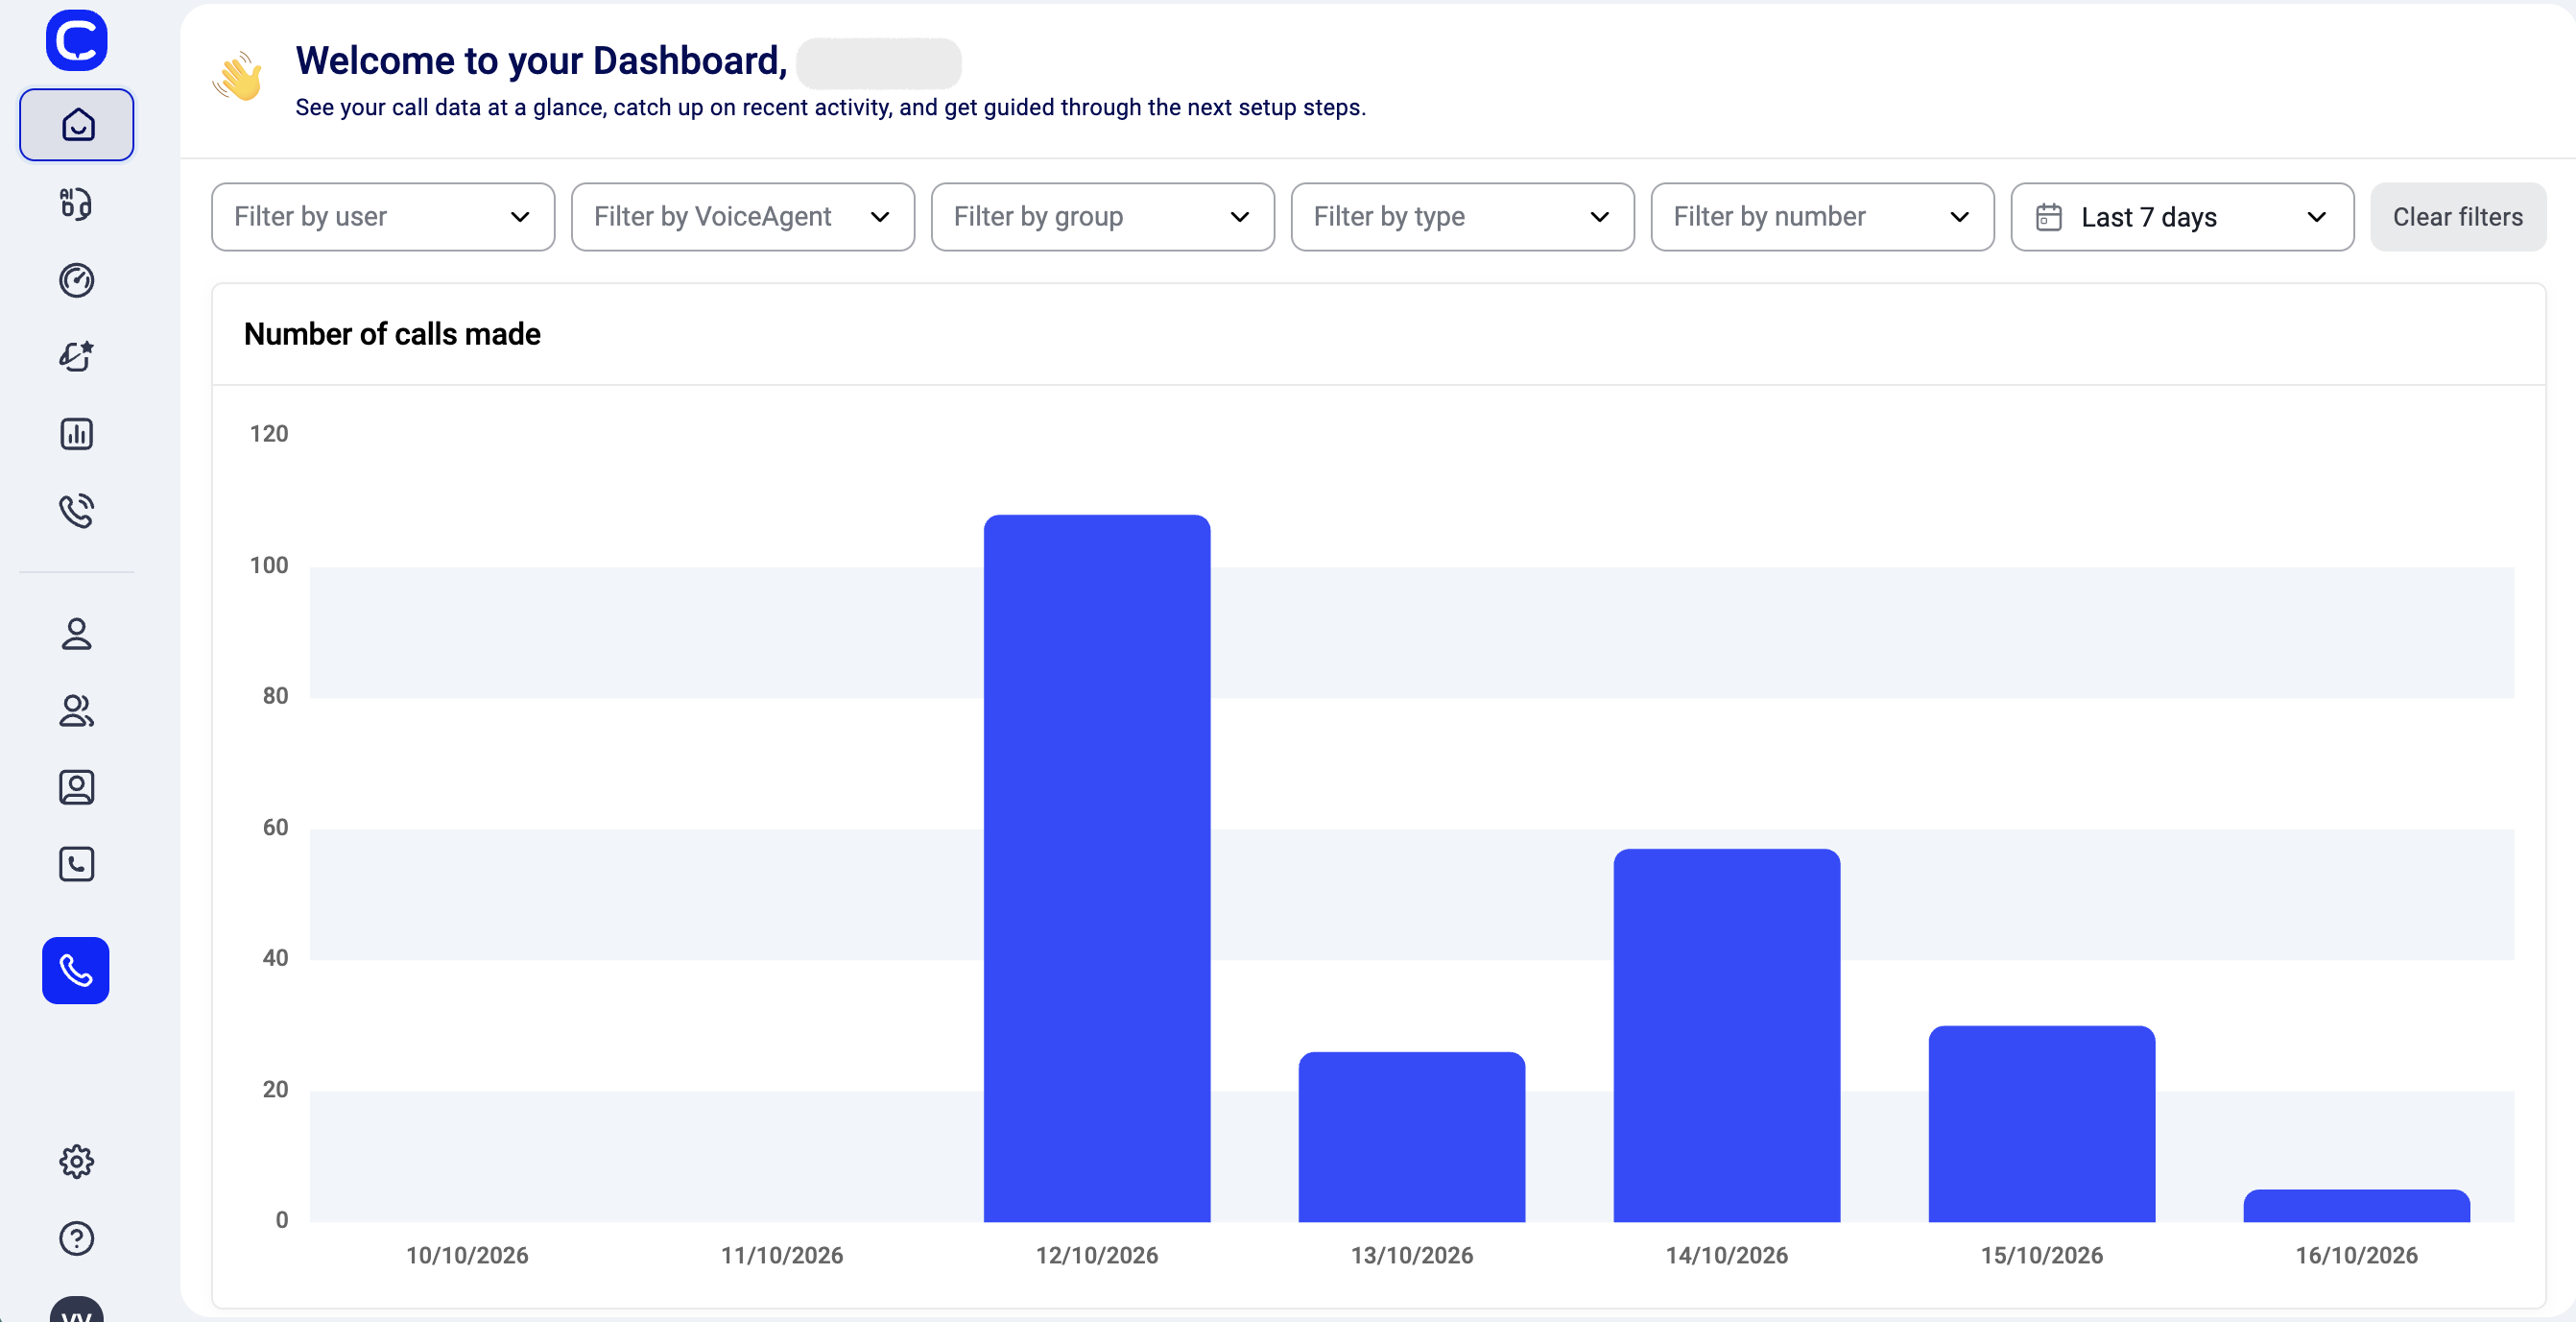Open the bar chart analytics sidebar icon
The height and width of the screenshot is (1322, 2576).
click(x=77, y=434)
